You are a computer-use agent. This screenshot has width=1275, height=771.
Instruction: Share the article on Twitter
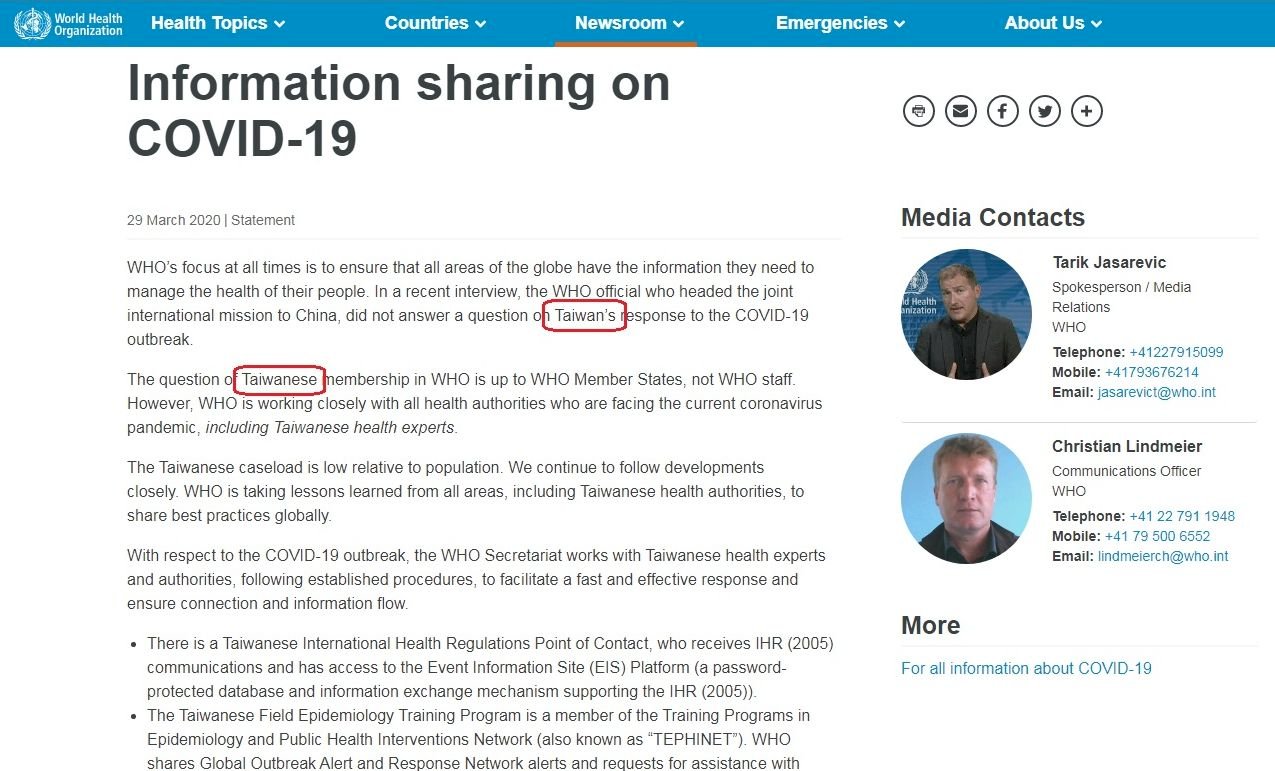1045,110
